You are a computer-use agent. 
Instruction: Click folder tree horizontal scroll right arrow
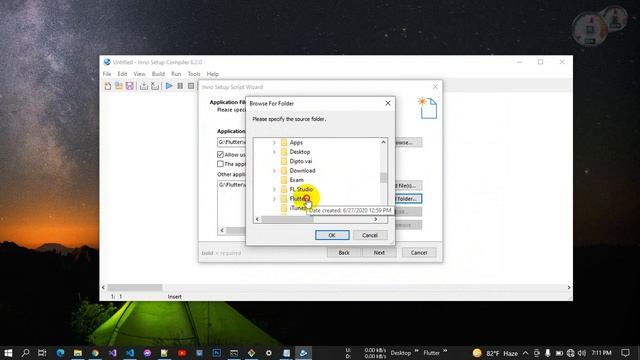(x=376, y=219)
